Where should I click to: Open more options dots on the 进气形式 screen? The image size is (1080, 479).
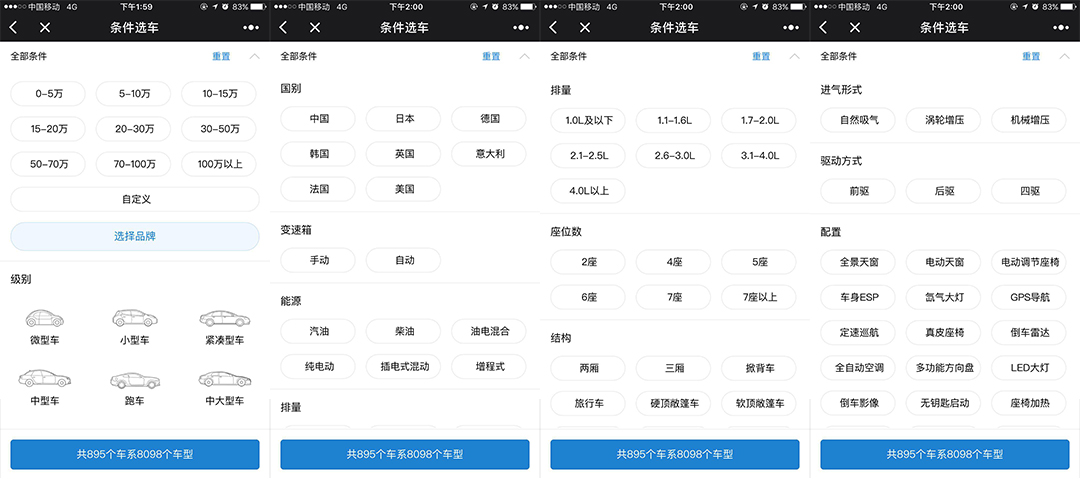(x=1061, y=28)
